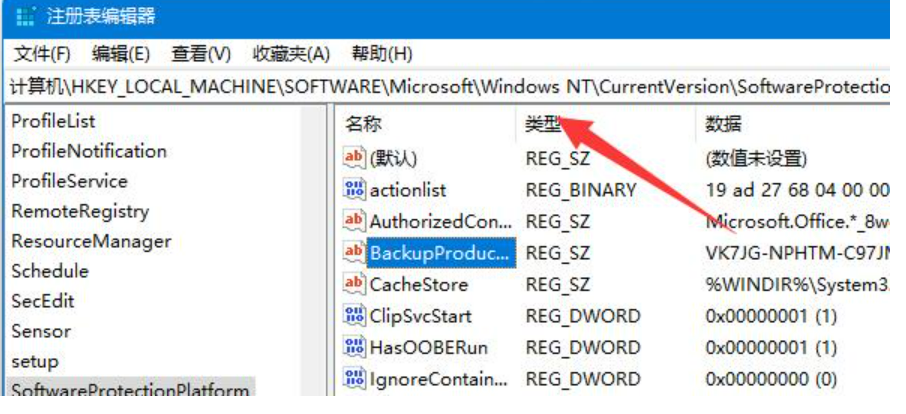Click the string icon beside (默认) value
906x414 pixels.
click(354, 157)
